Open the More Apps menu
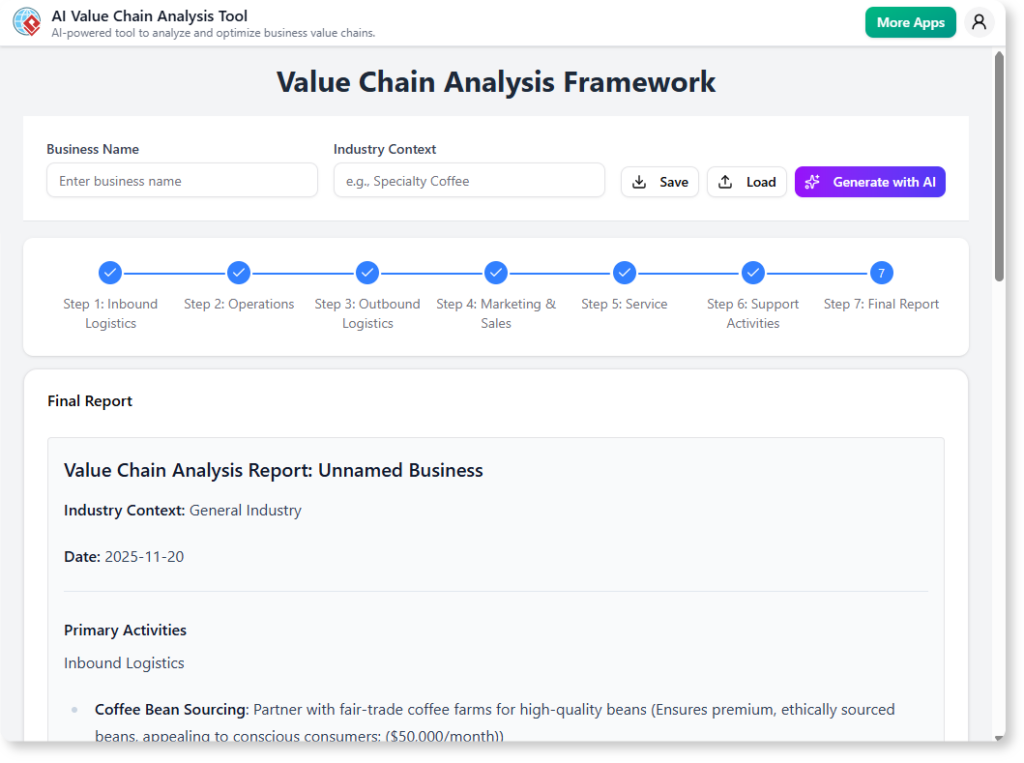This screenshot has width=1024, height=763. pos(910,21)
